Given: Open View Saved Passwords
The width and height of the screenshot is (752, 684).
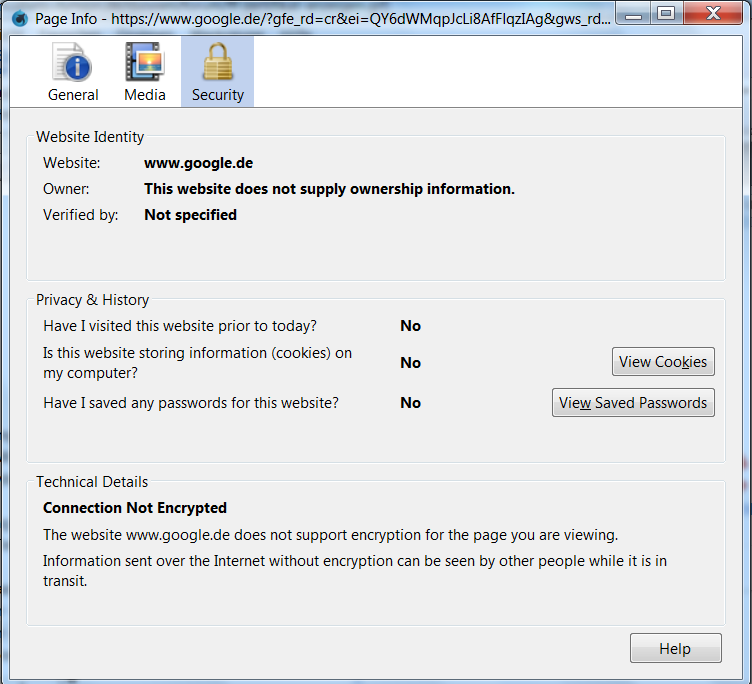Looking at the screenshot, I should [x=633, y=403].
